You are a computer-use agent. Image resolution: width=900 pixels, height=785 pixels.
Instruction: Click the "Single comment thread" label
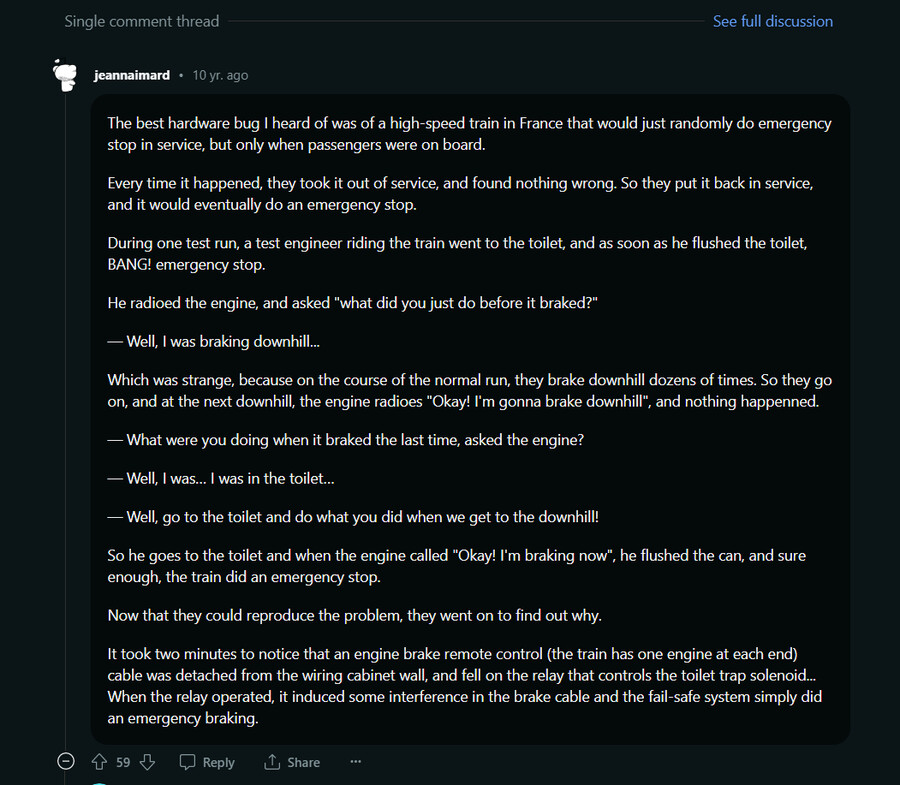pyautogui.click(x=142, y=21)
